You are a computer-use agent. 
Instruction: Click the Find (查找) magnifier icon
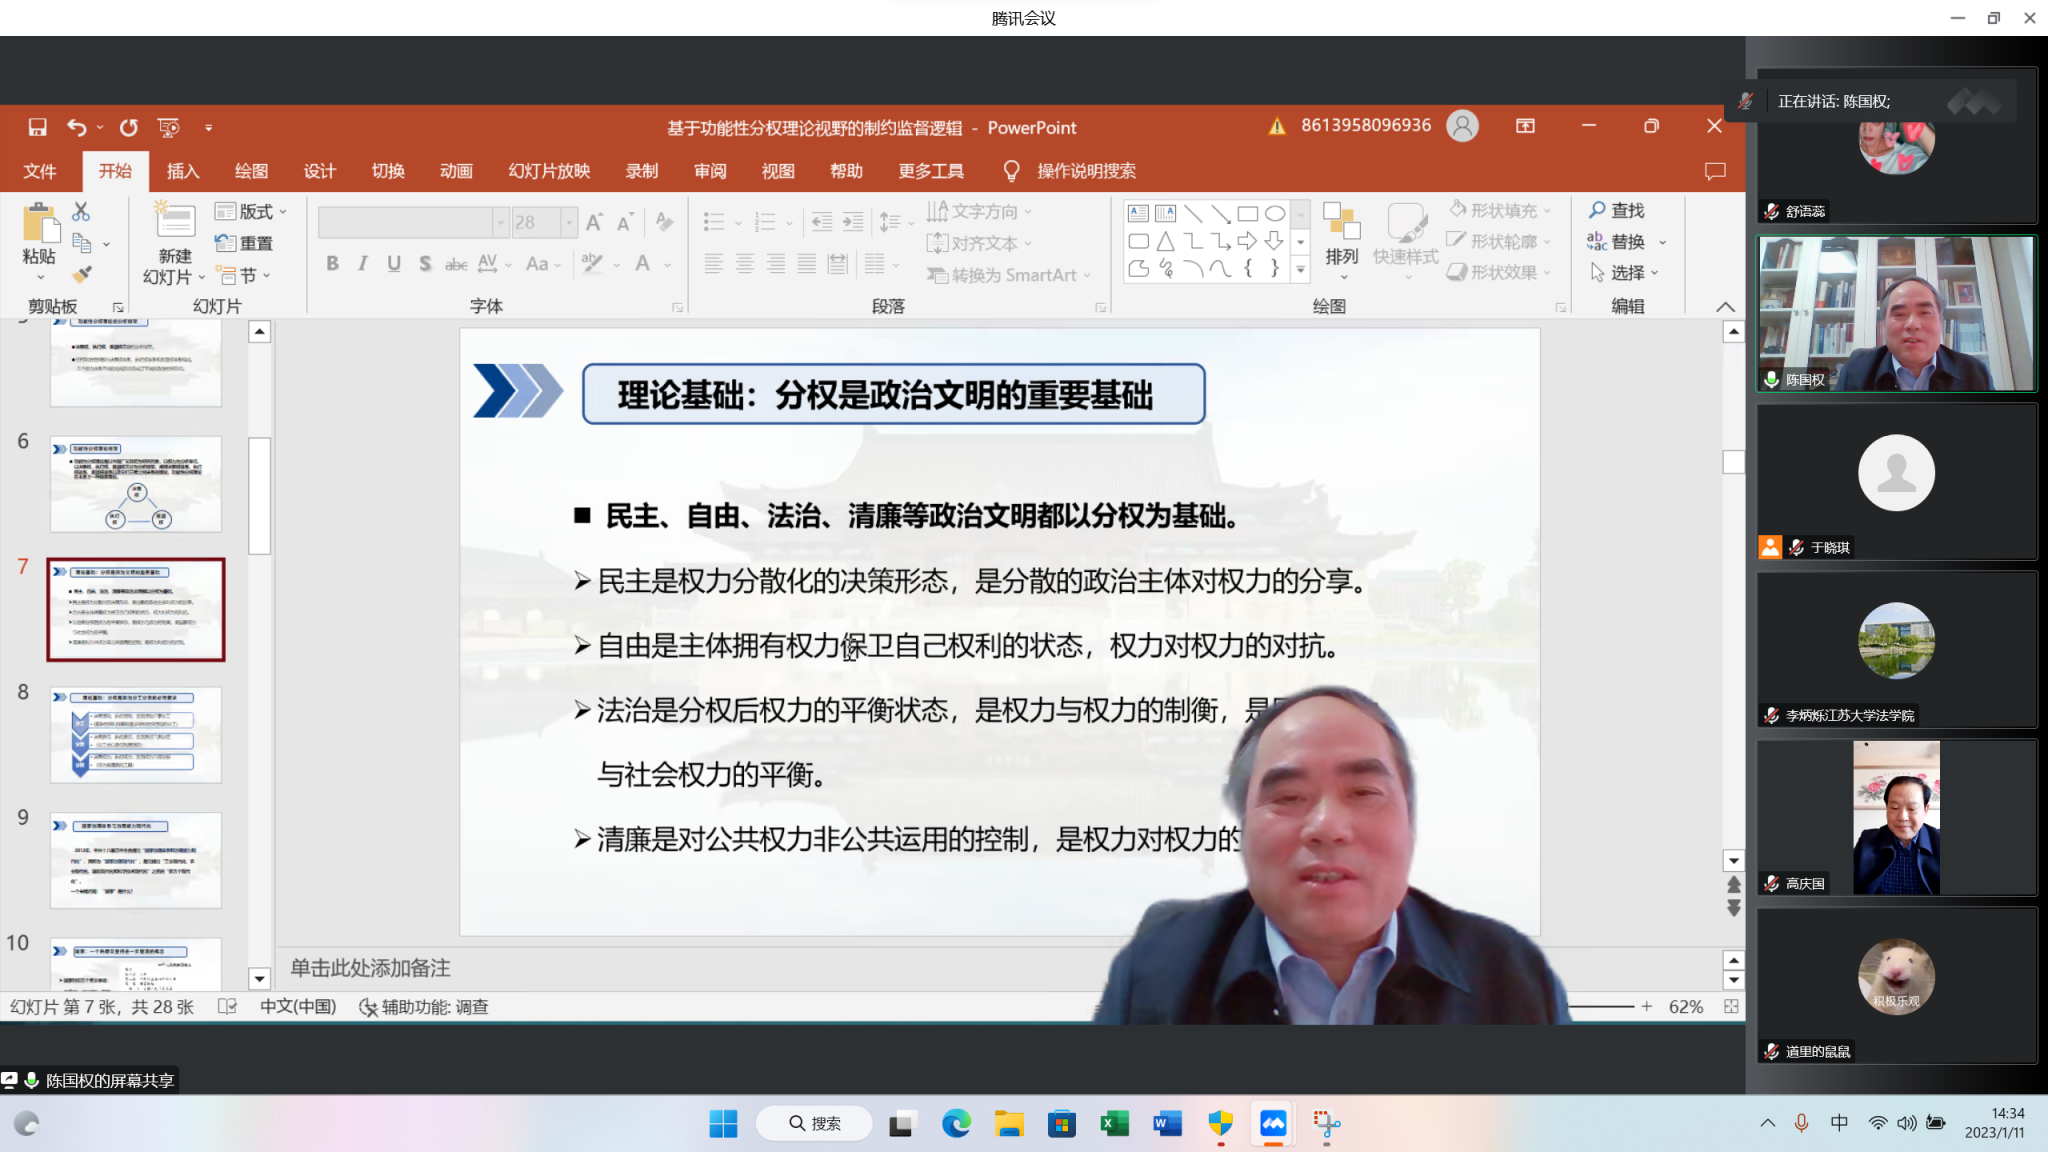[x=1597, y=210]
